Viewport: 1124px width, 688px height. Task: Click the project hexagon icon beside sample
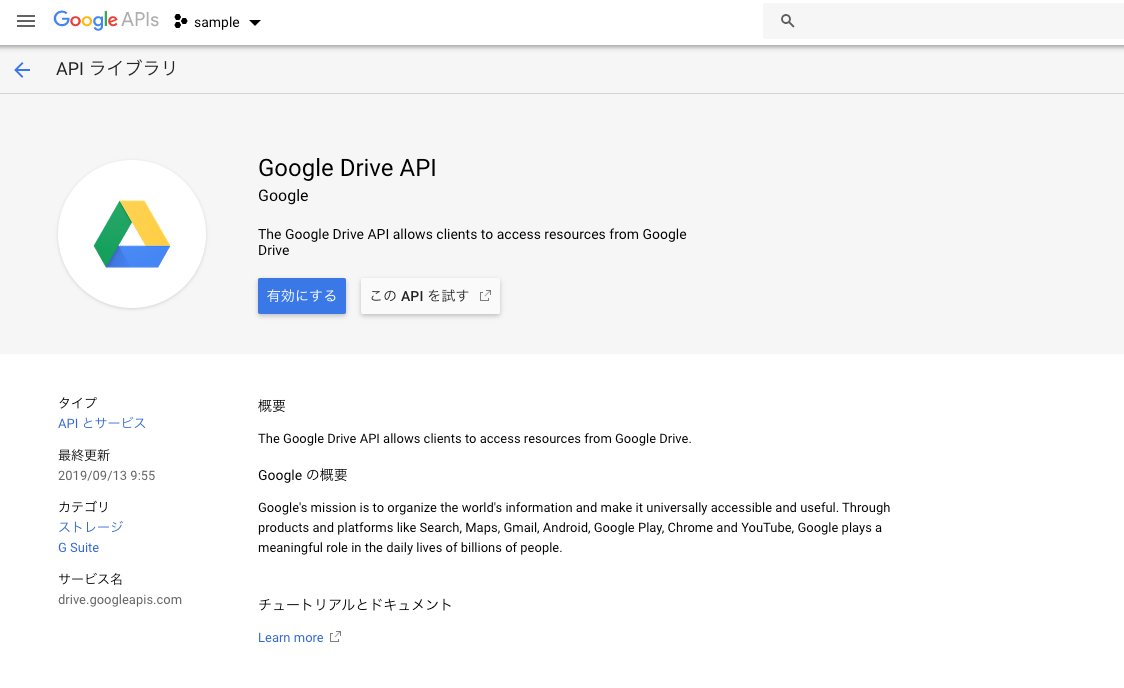(x=181, y=22)
